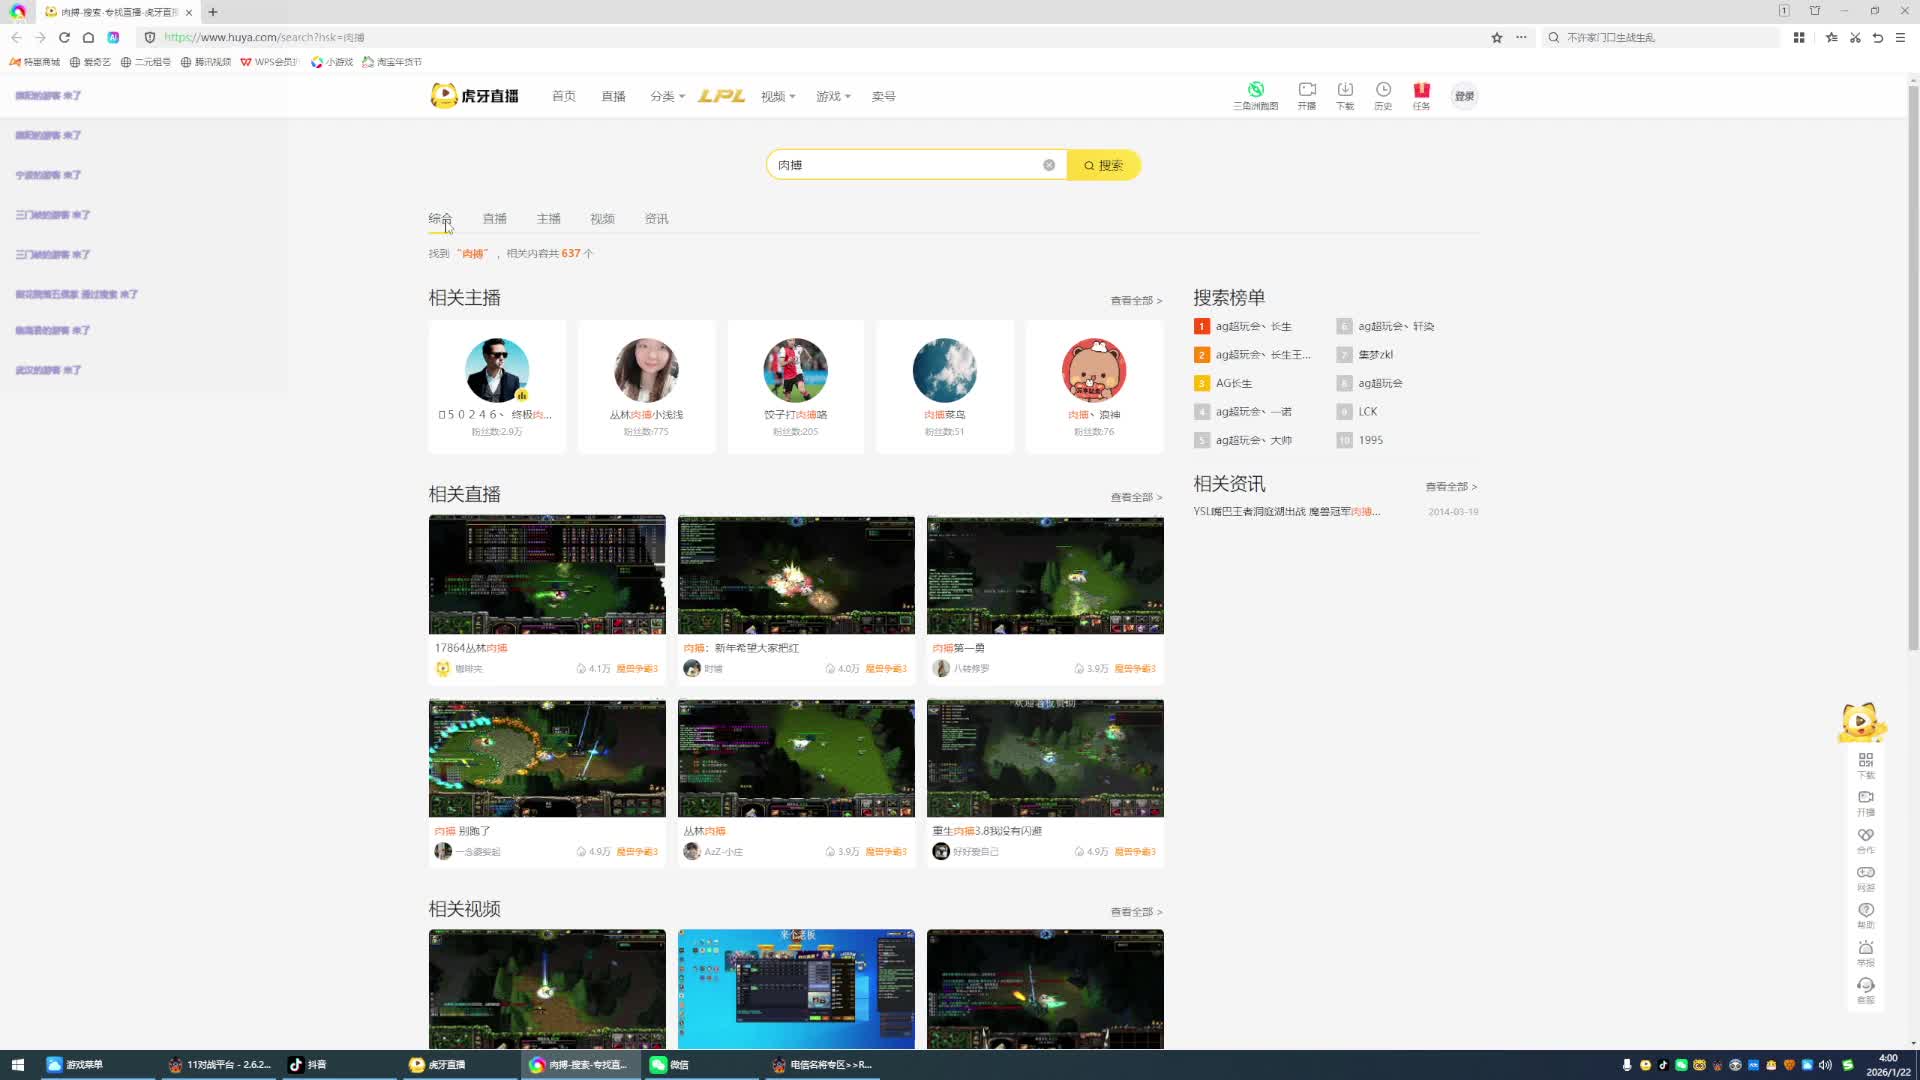Screen dimensions: 1920x1080
Task: Click the 登录 login button
Action: coord(1464,96)
